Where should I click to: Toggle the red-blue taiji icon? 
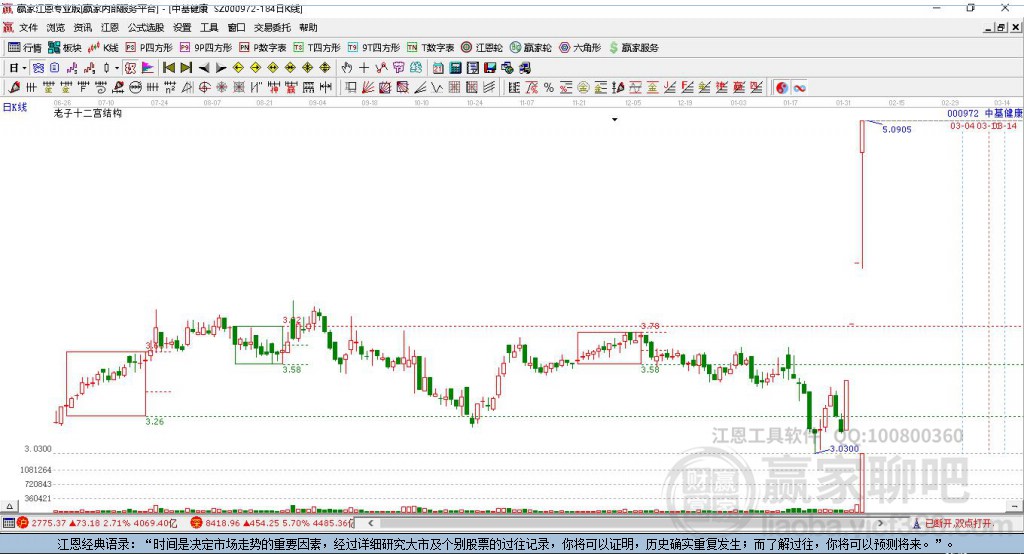(782, 88)
